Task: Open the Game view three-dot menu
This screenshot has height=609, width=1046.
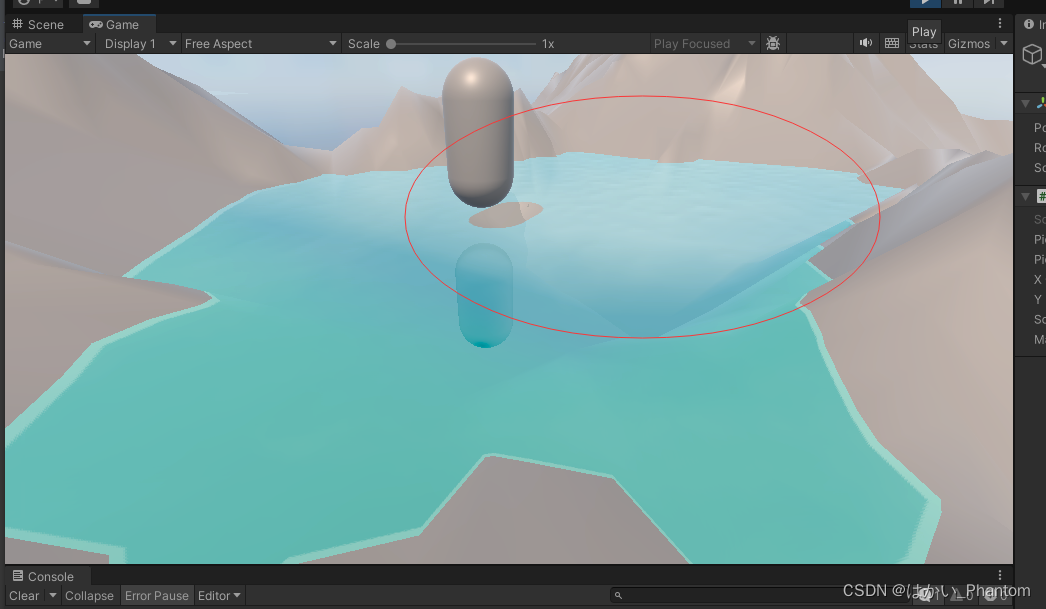Action: click(1000, 24)
